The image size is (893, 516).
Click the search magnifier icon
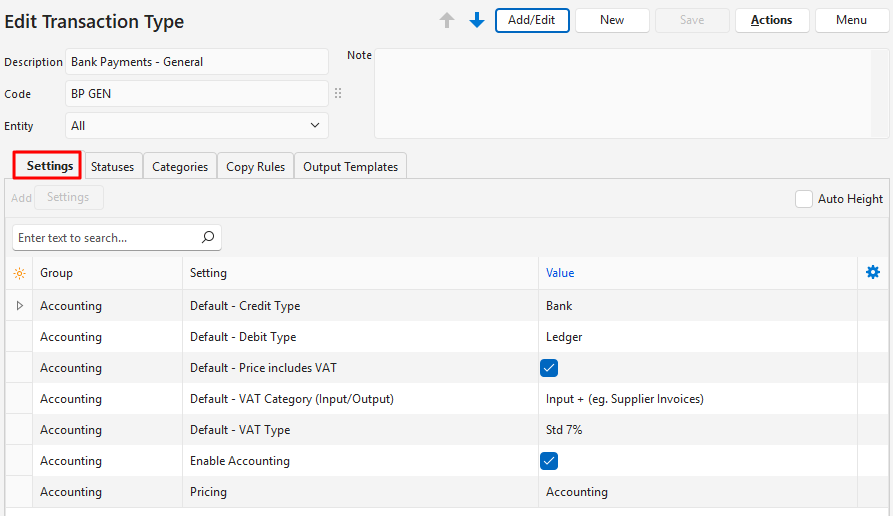pyautogui.click(x=208, y=238)
